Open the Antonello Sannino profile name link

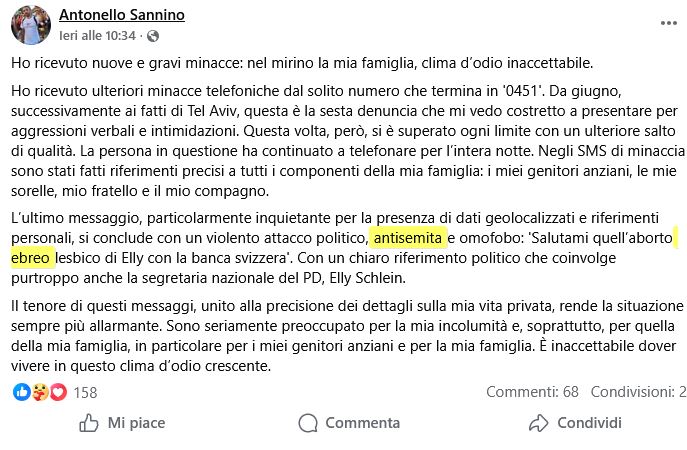coord(122,16)
